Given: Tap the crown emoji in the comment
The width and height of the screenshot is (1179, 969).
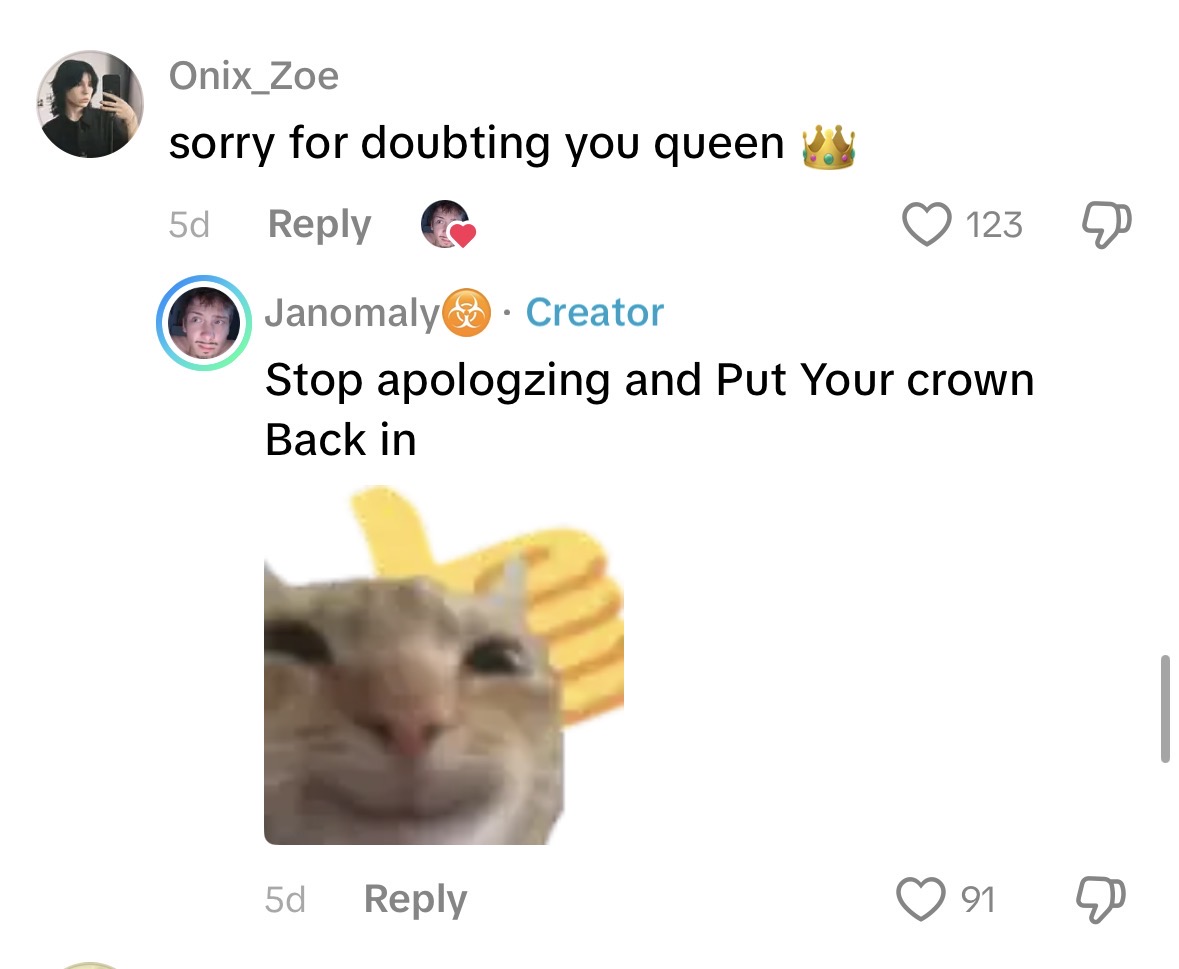Looking at the screenshot, I should [x=828, y=146].
